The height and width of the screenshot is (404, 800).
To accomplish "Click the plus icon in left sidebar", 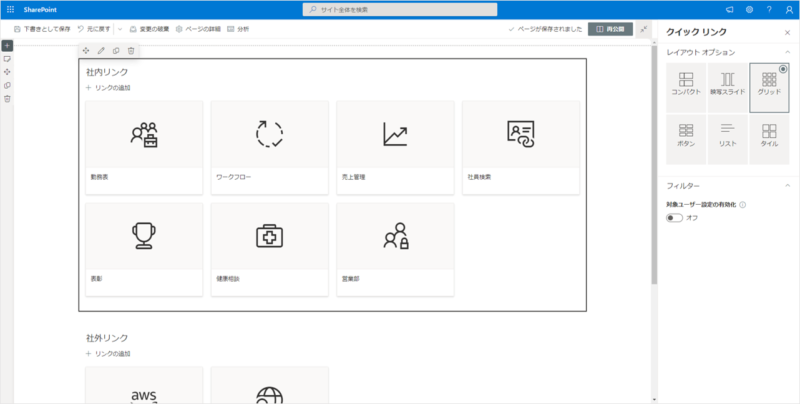I will 7,46.
